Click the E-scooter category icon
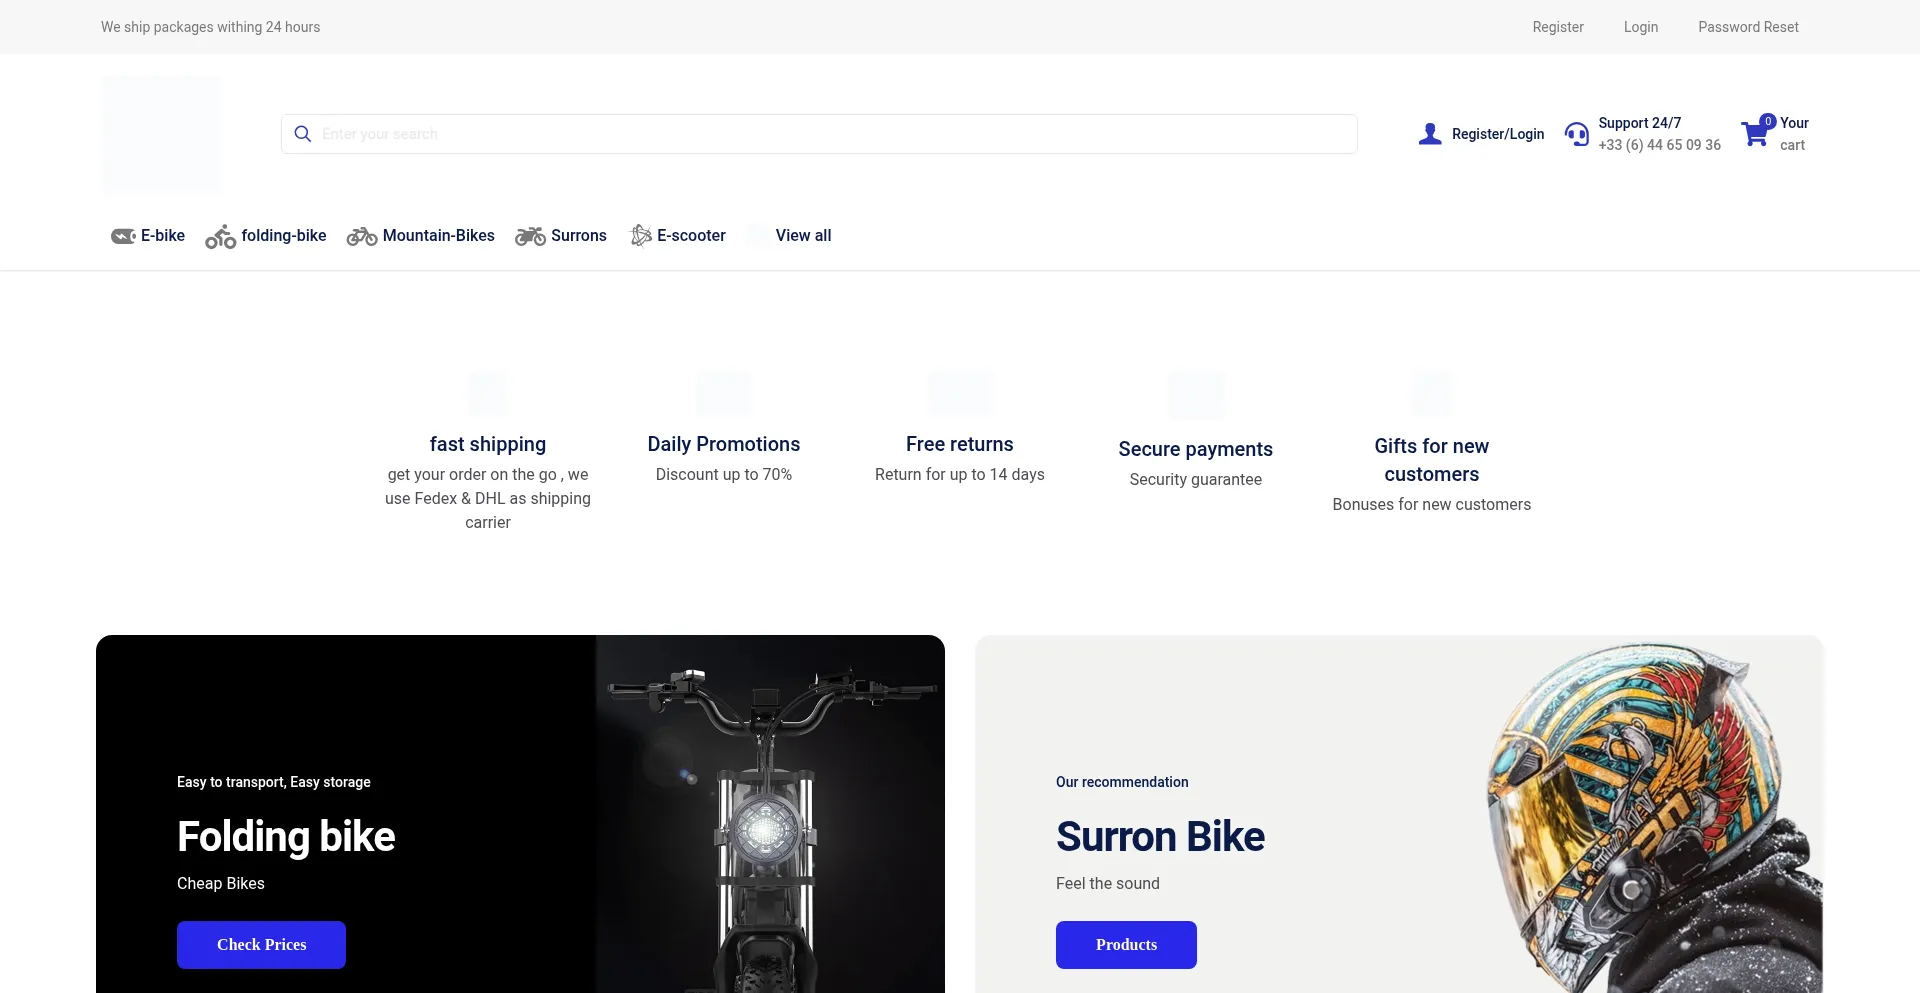The width and height of the screenshot is (1920, 993). click(x=641, y=236)
